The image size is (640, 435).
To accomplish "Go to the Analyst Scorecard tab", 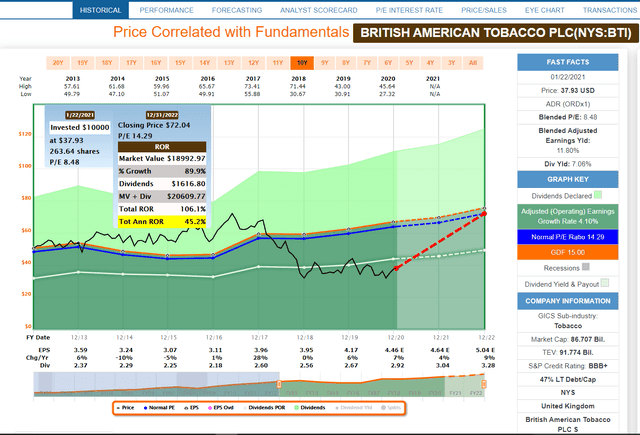I will click(318, 10).
